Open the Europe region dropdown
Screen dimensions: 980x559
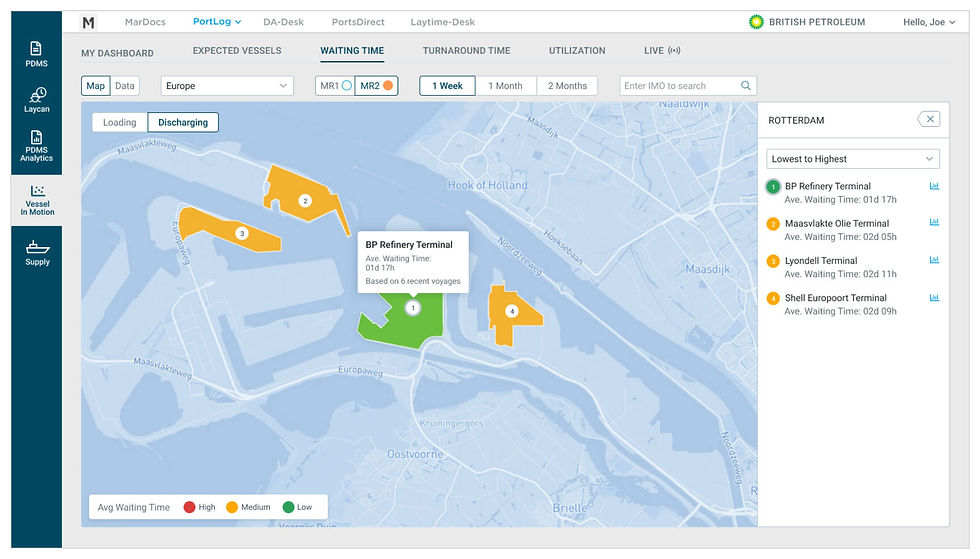click(x=227, y=86)
